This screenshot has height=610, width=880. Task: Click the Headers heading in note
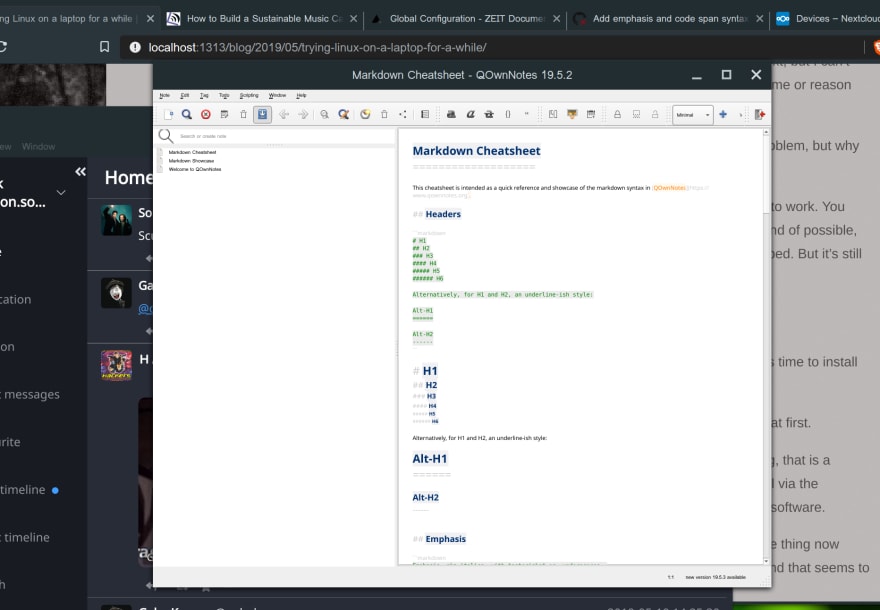tap(443, 214)
